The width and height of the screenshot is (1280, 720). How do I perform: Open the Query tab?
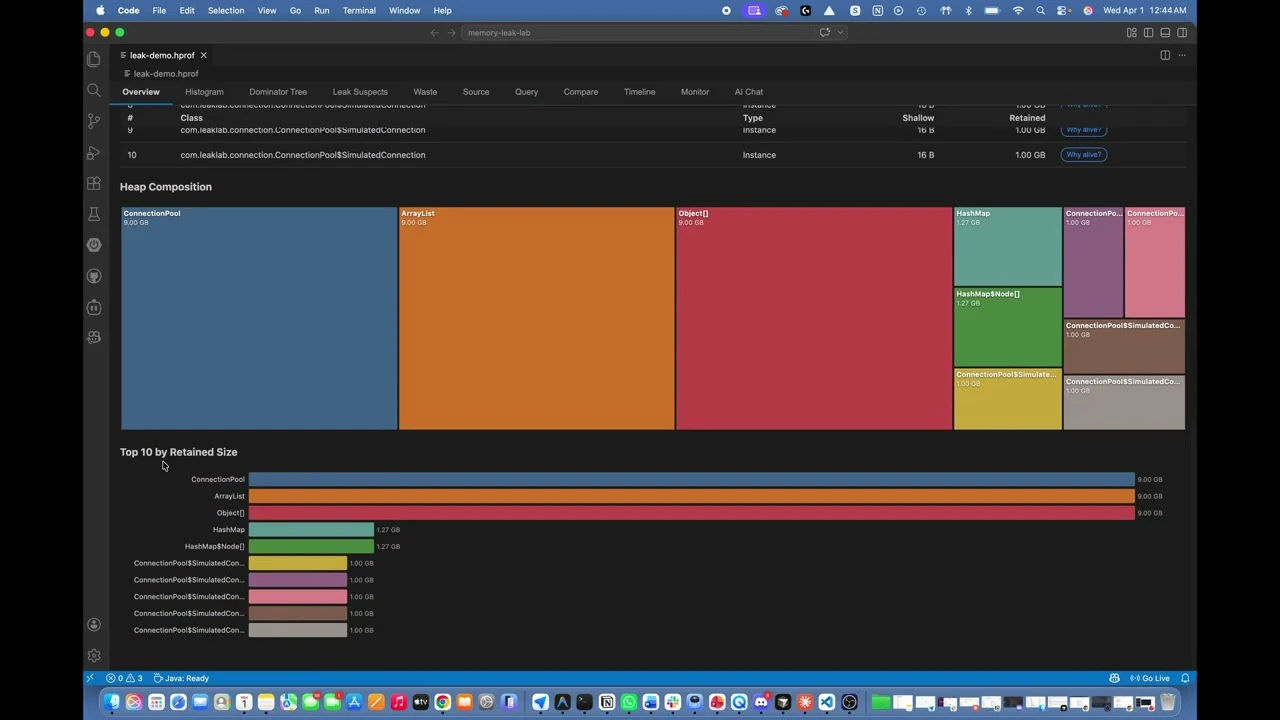point(526,92)
